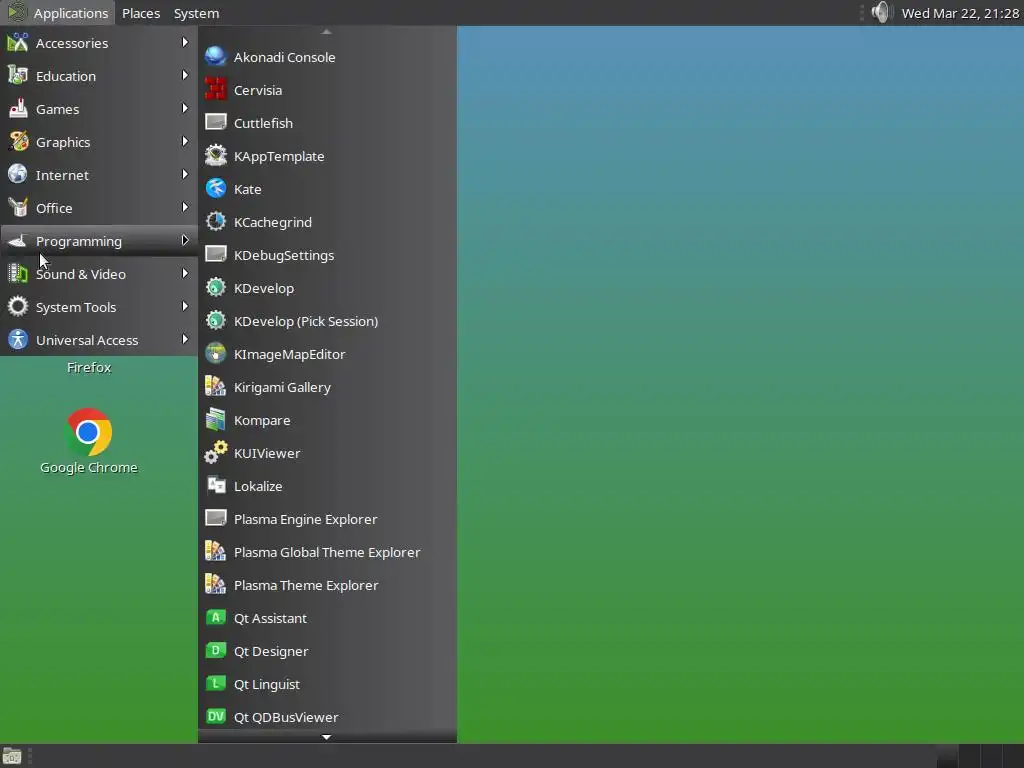Click the Universal Access icon
Image resolution: width=1024 pixels, height=768 pixels.
18,340
